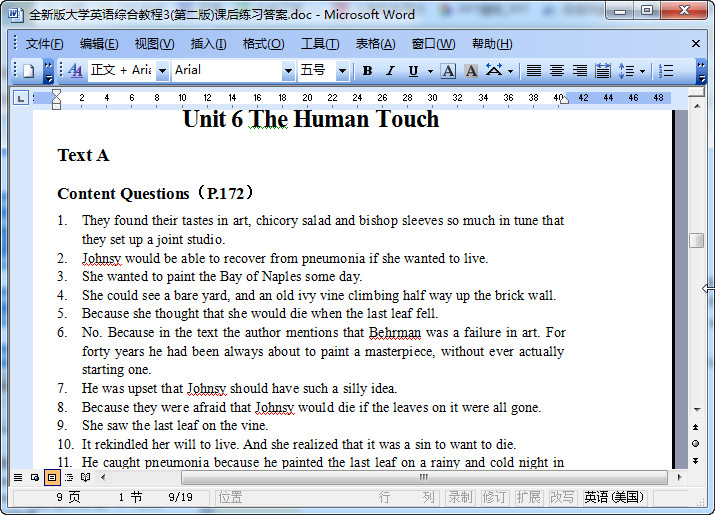This screenshot has height=515, width=715.
Task: Center align the text
Action: 557,71
